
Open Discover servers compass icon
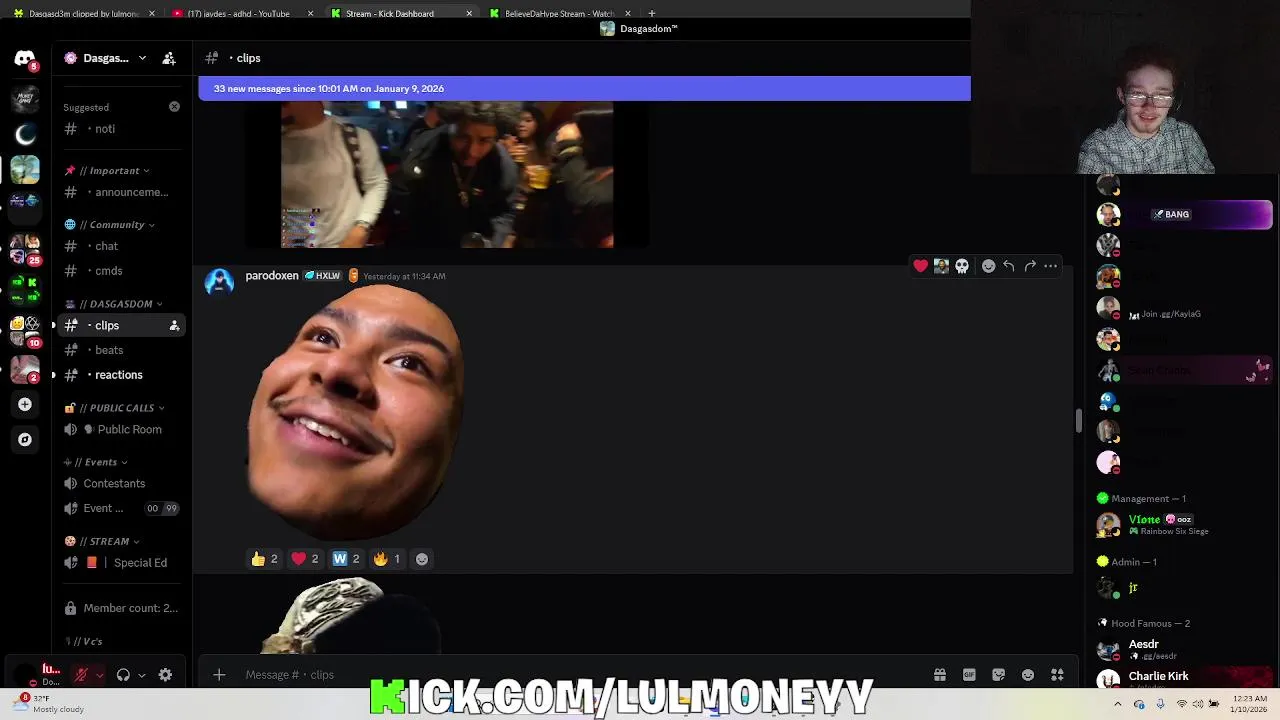coord(25,439)
